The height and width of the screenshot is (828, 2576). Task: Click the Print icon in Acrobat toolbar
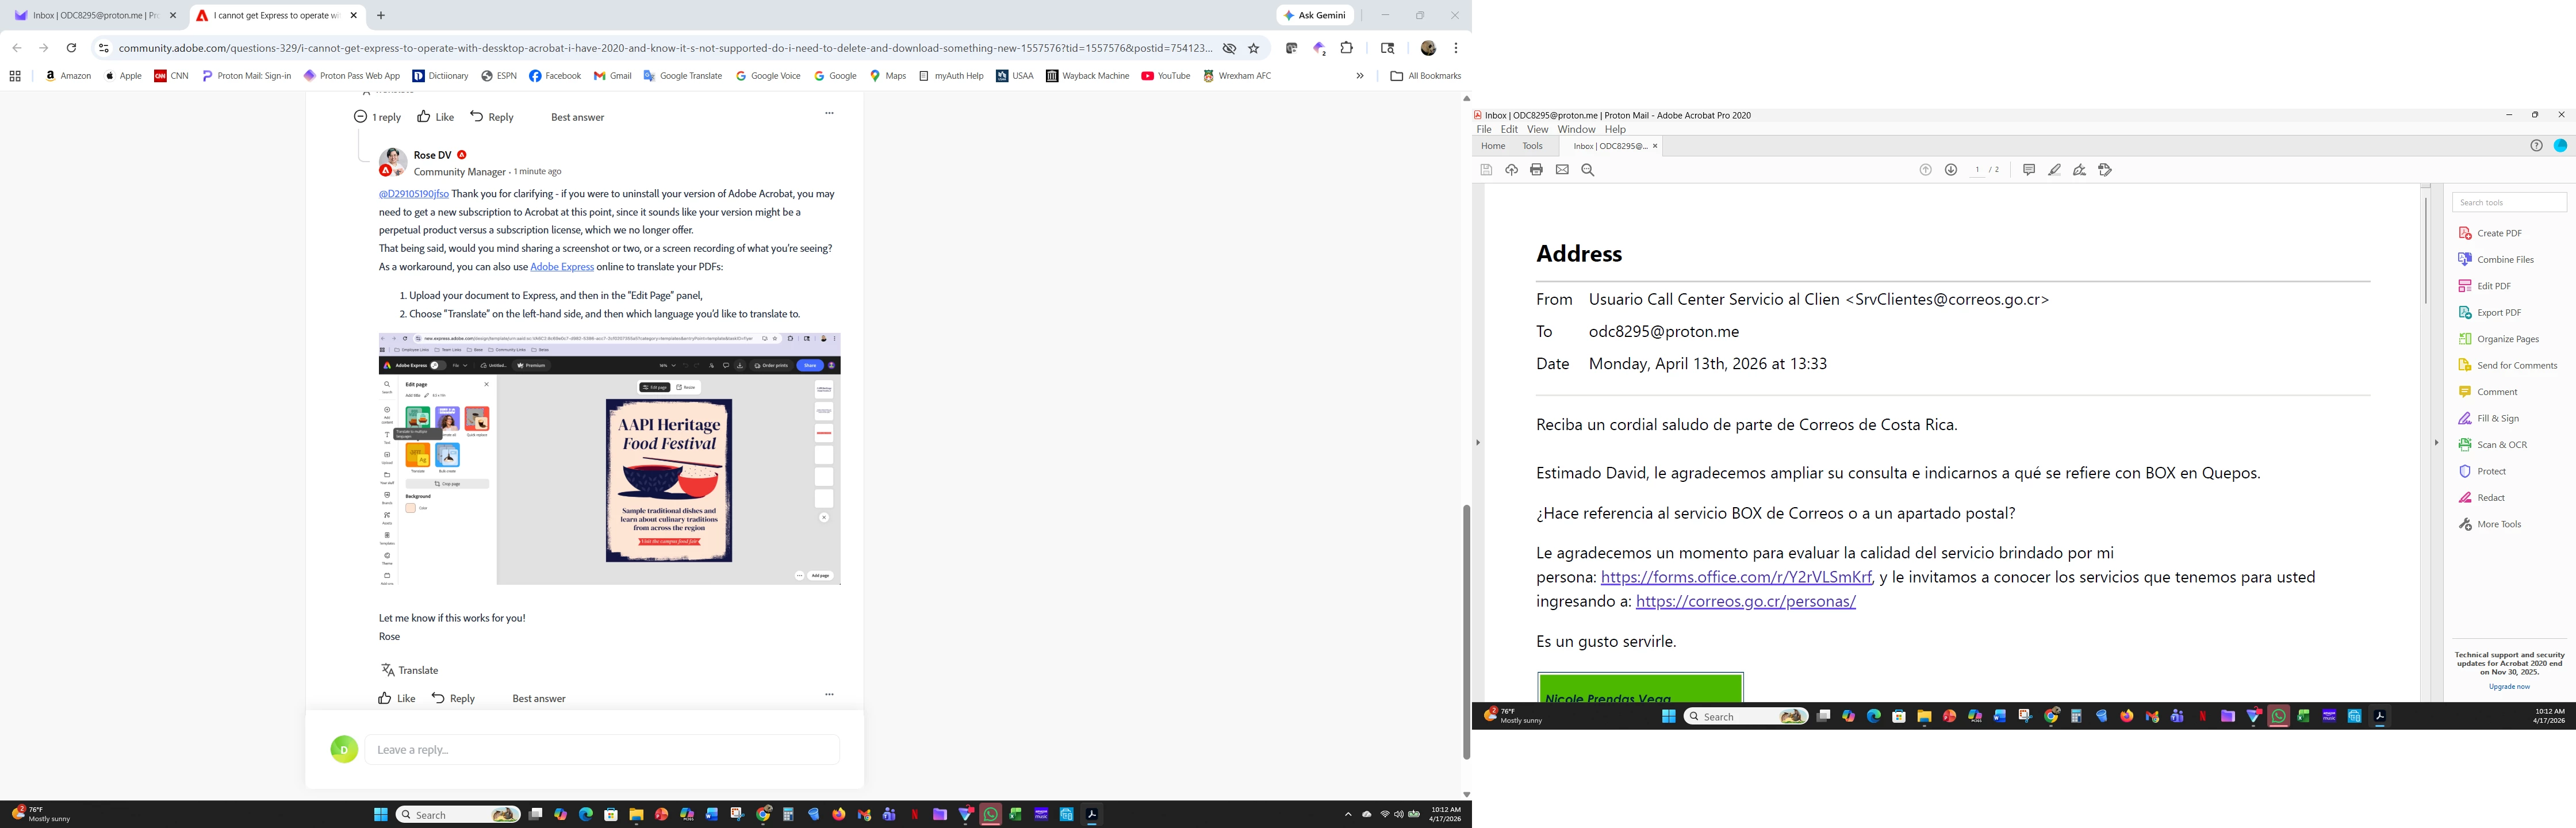[x=1536, y=170]
